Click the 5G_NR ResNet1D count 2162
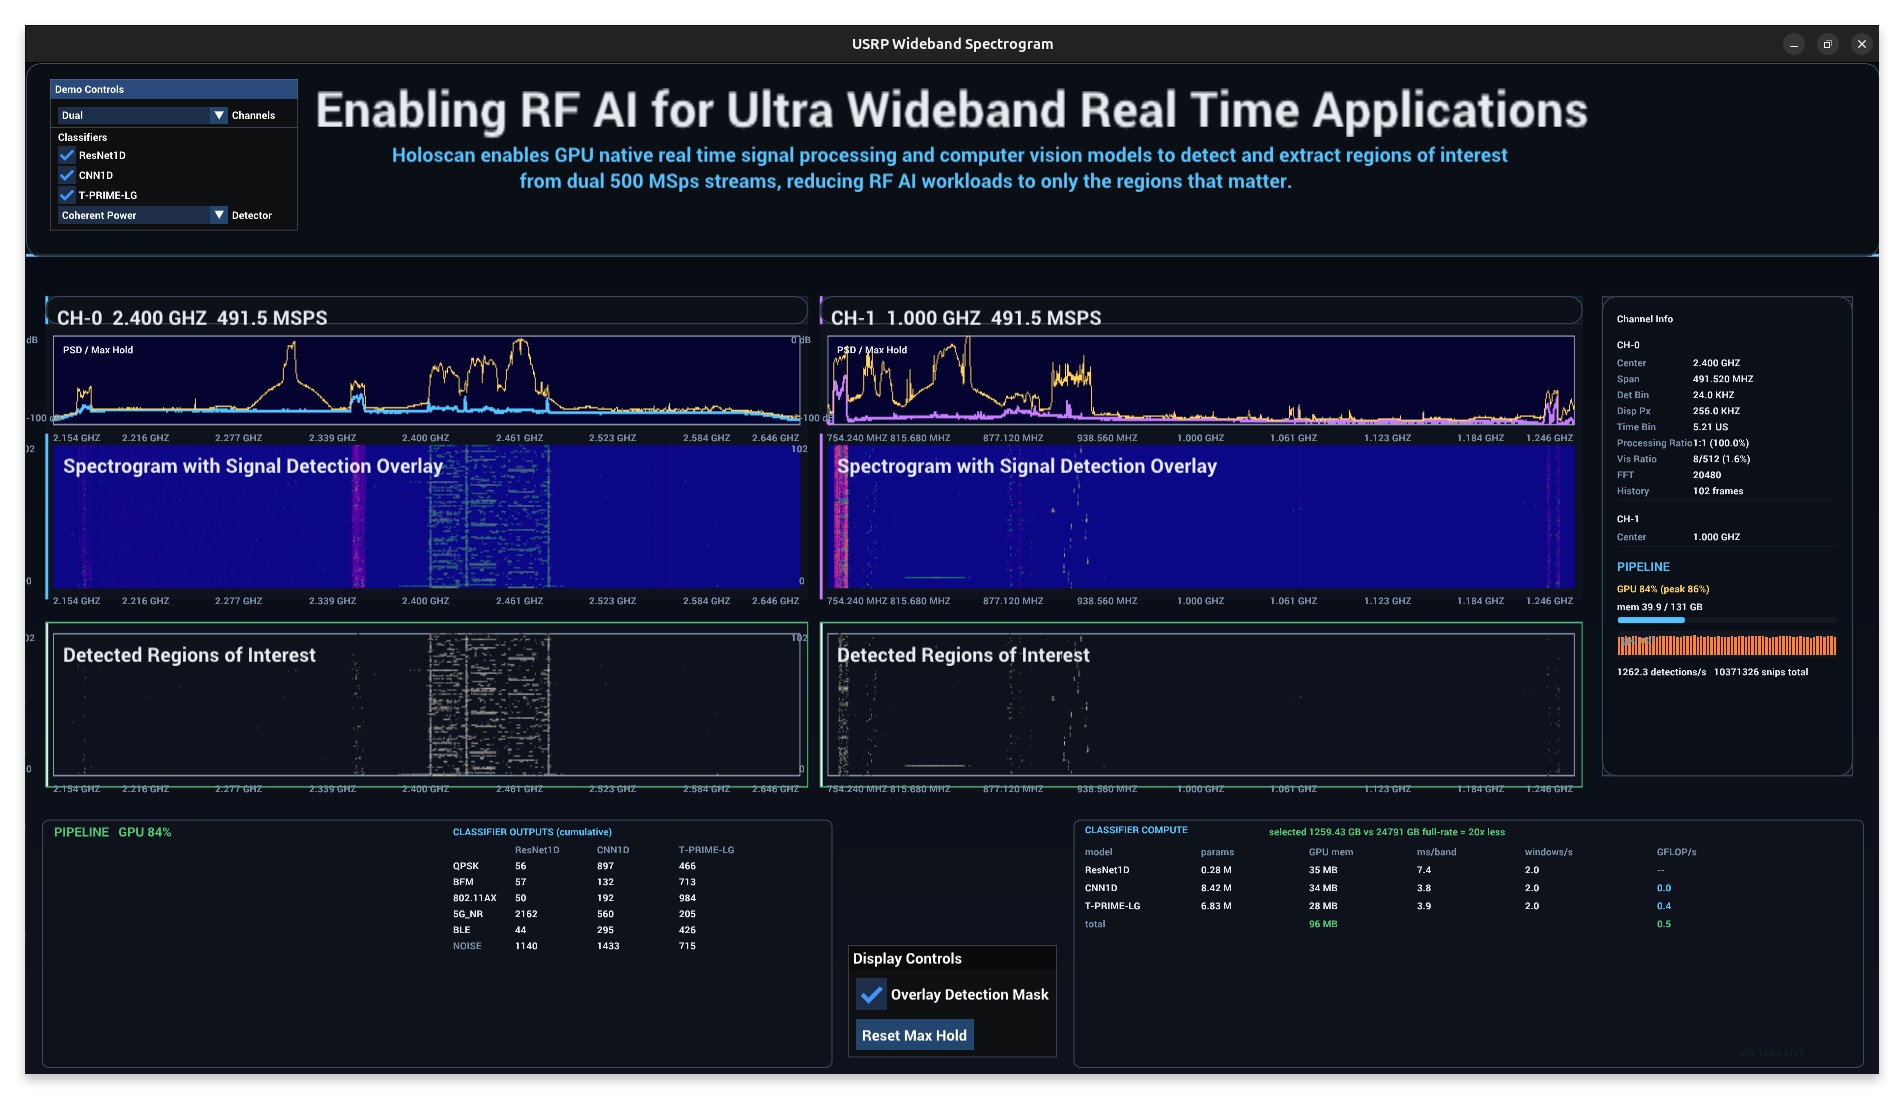Image resolution: width=1904 pixels, height=1099 pixels. click(526, 914)
